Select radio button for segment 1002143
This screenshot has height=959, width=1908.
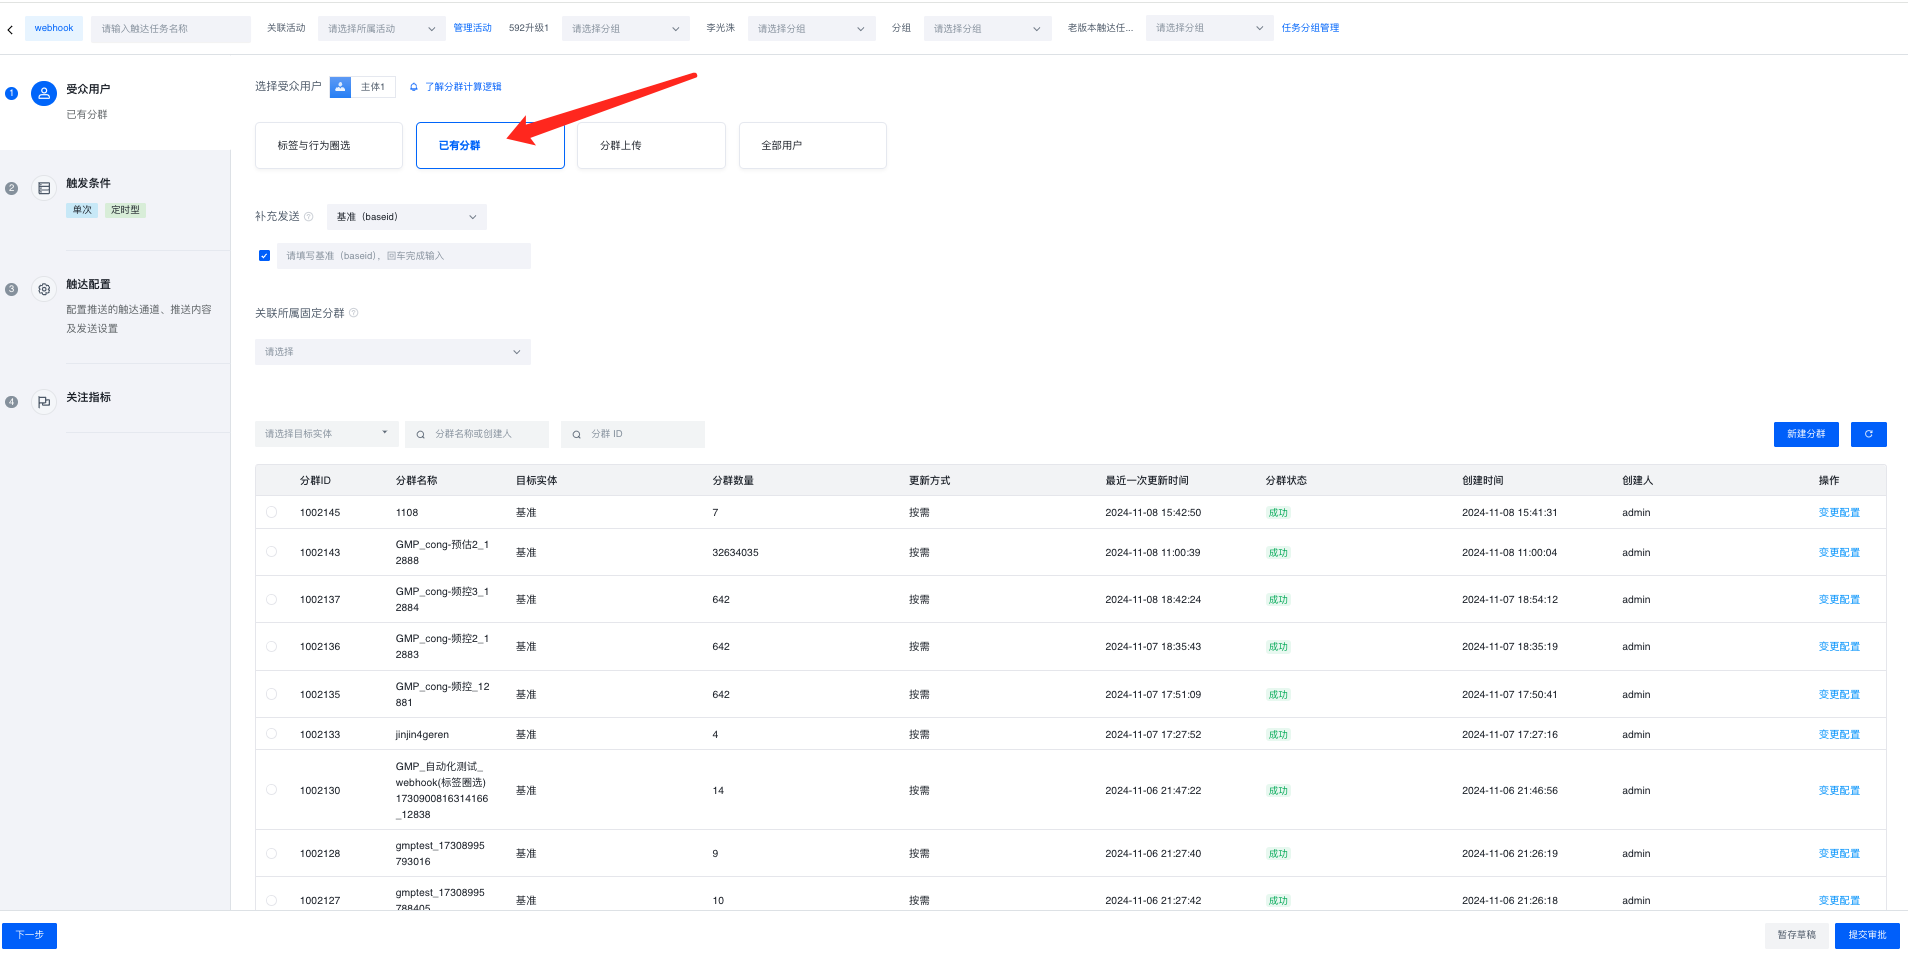(271, 552)
